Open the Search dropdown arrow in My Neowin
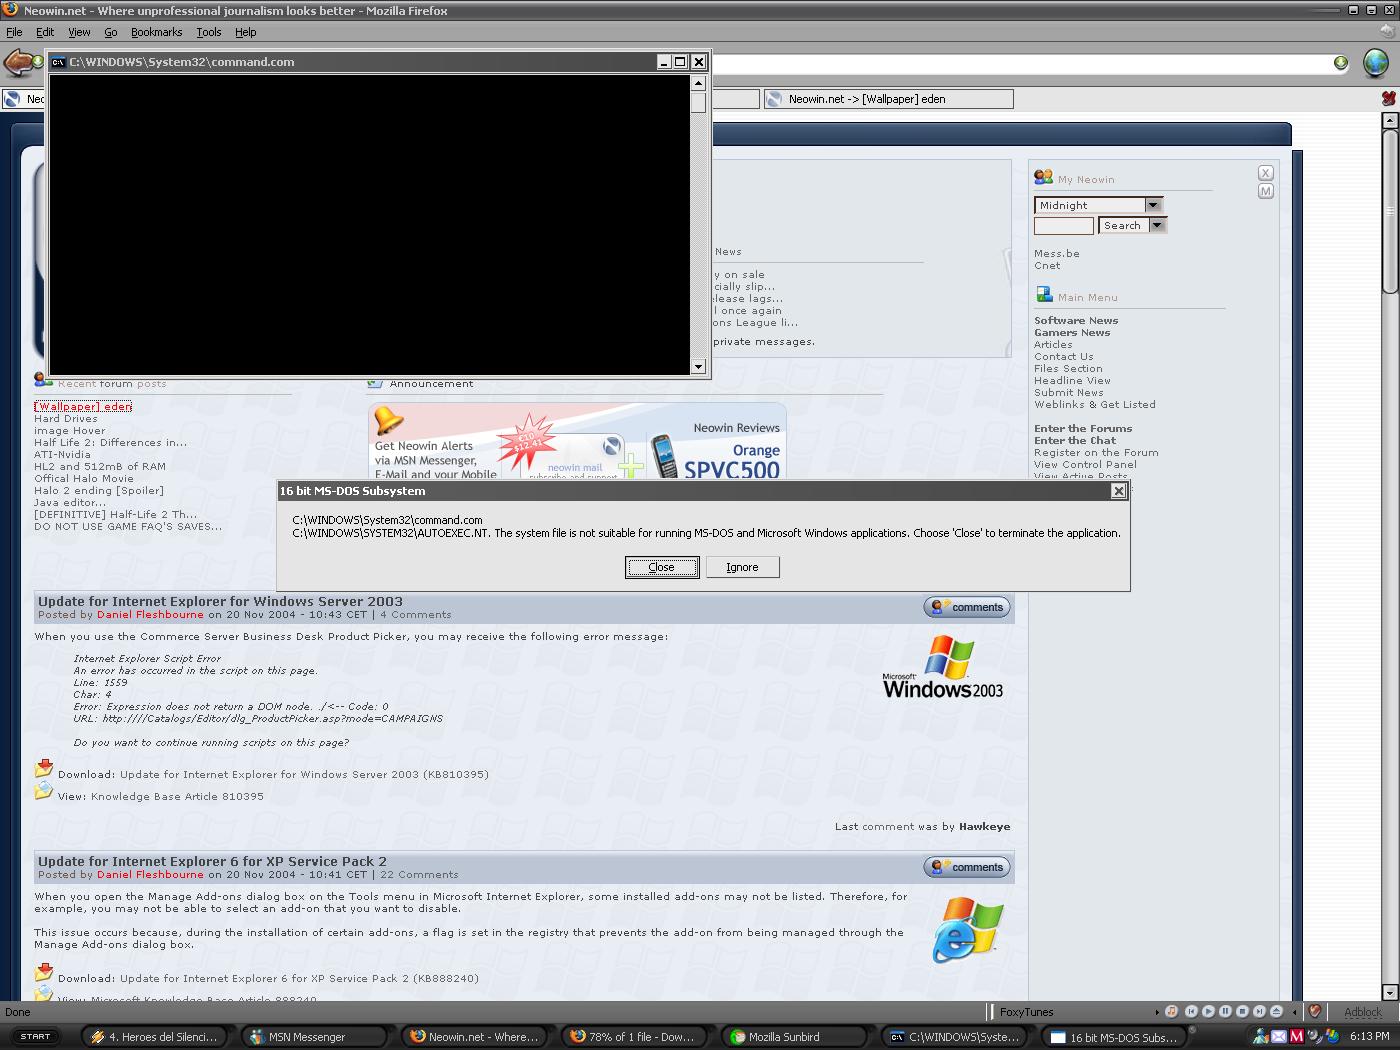The width and height of the screenshot is (1400, 1050). [1157, 225]
